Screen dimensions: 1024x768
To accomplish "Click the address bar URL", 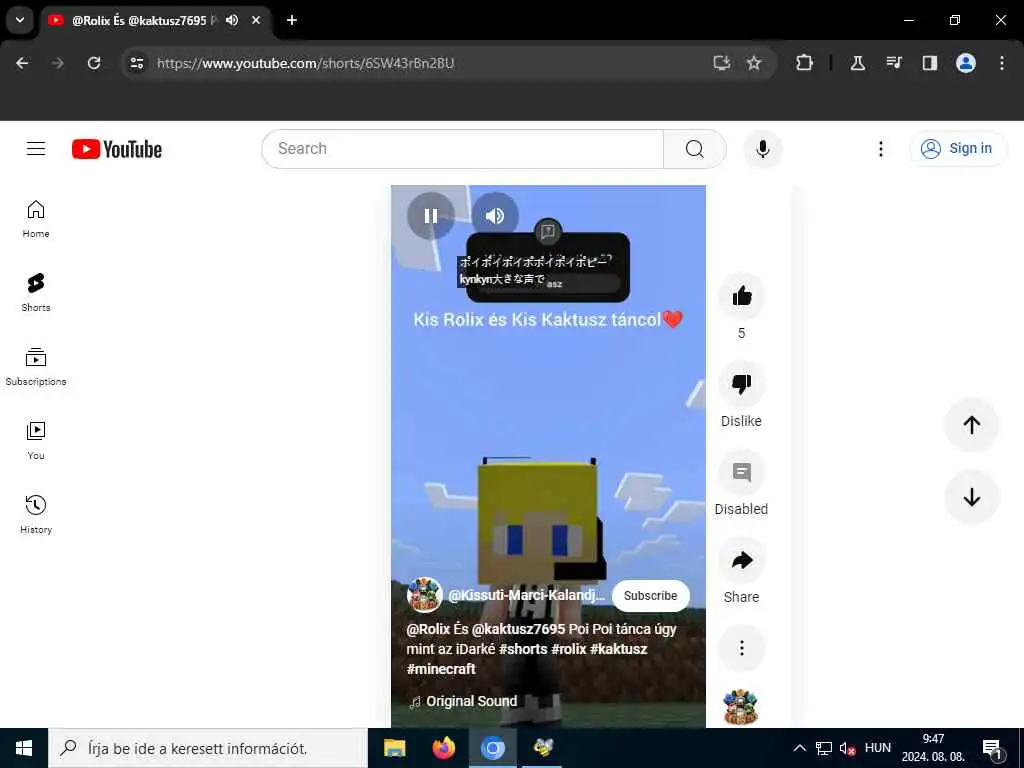I will click(306, 63).
